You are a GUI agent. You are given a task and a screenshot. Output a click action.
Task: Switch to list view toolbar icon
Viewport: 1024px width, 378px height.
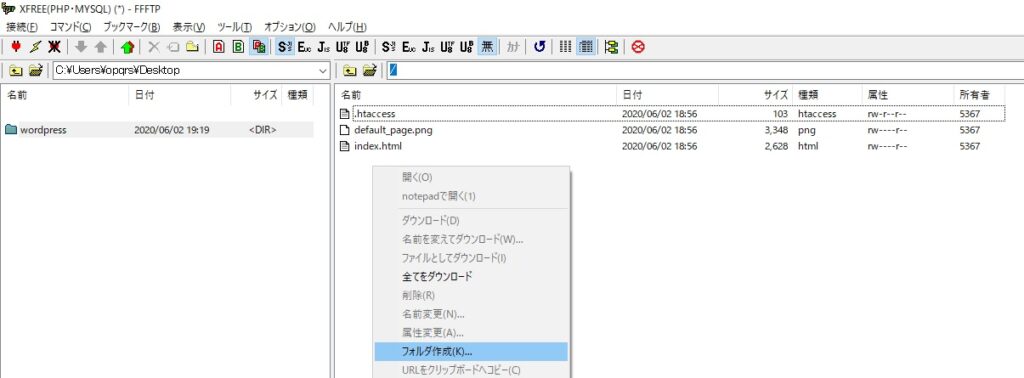click(566, 47)
